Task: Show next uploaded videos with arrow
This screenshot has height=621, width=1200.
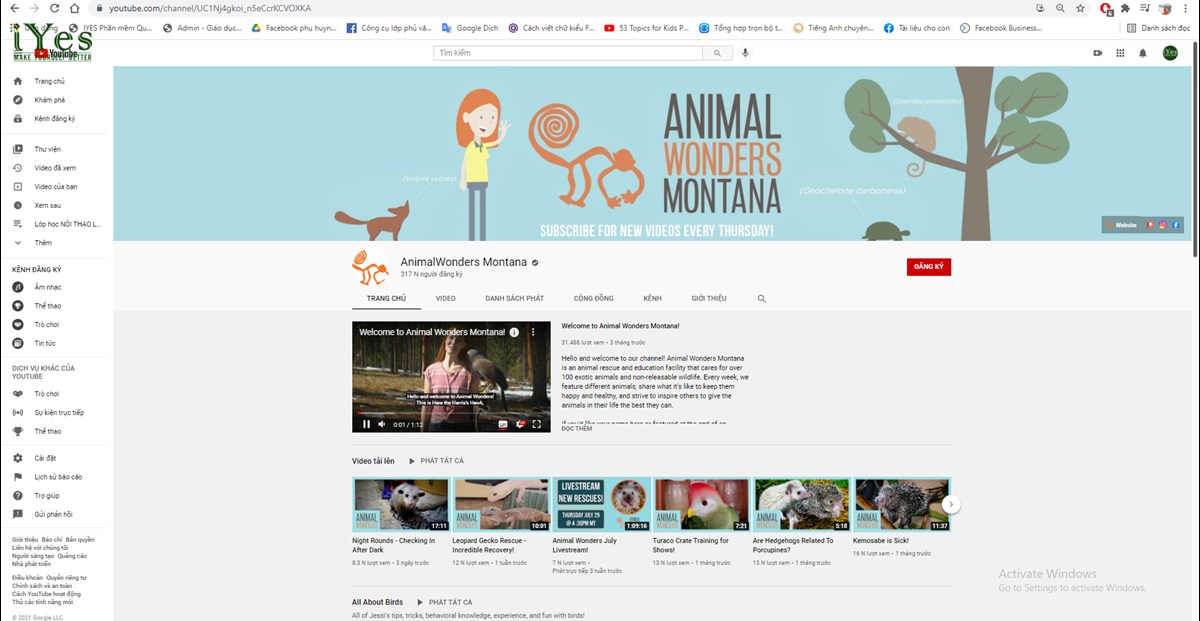Action: coord(952,505)
